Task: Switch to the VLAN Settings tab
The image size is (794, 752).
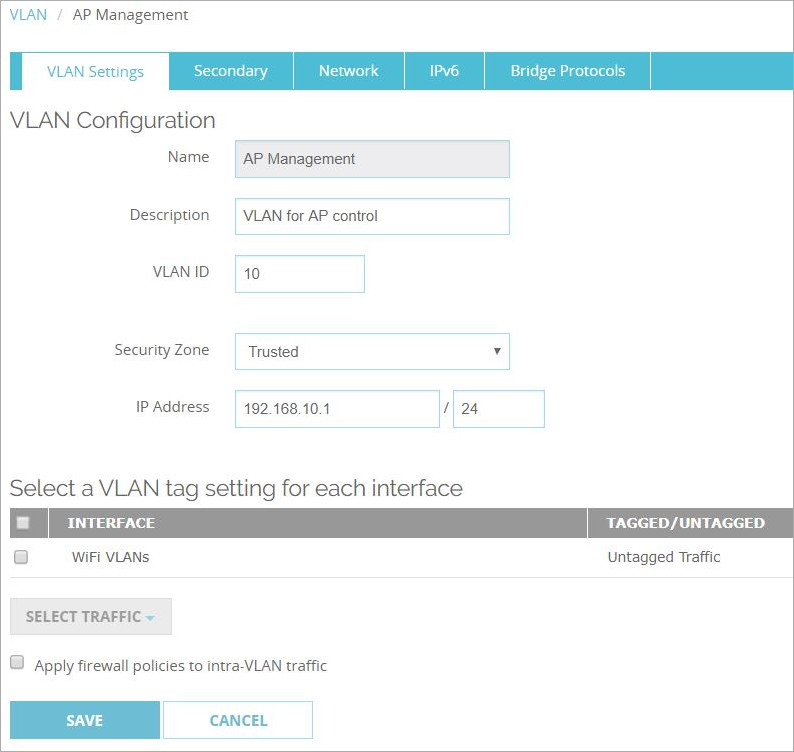Action: [x=95, y=71]
